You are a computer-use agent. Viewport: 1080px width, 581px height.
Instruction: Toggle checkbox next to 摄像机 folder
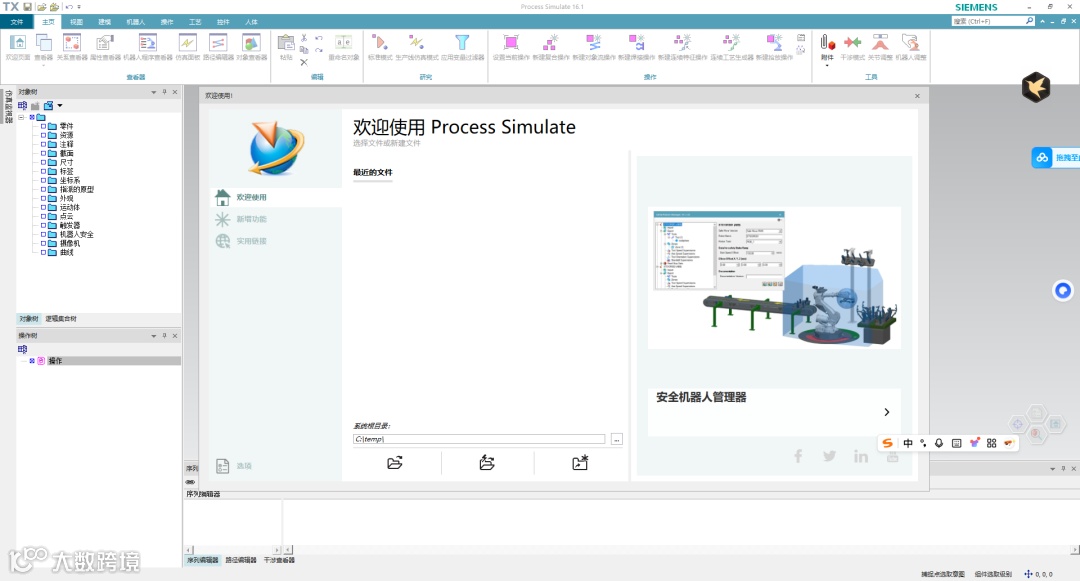tap(43, 243)
